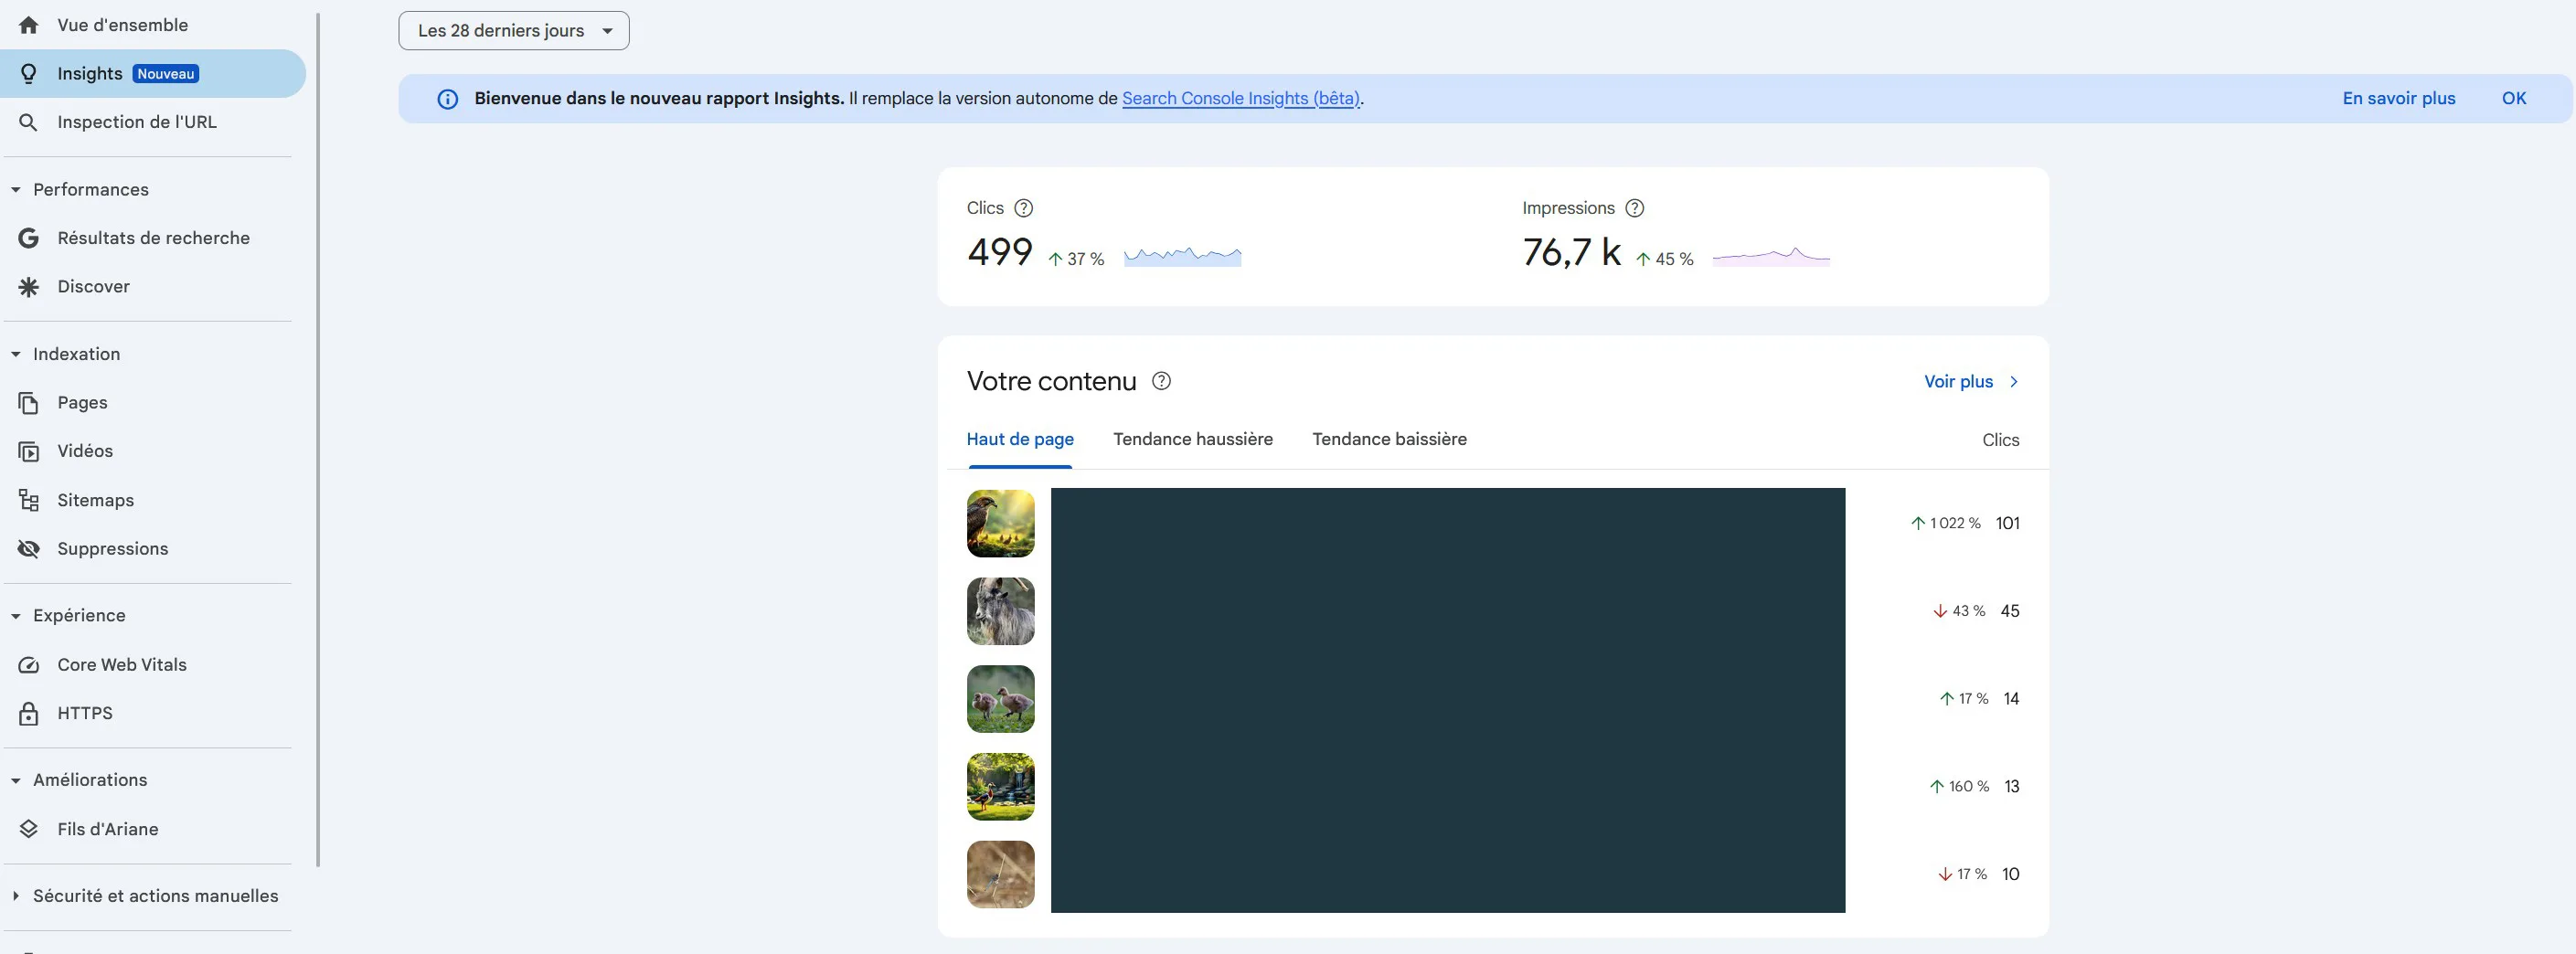
Task: Open the hawk thumbnail with 101 clicks
Action: click(1000, 523)
